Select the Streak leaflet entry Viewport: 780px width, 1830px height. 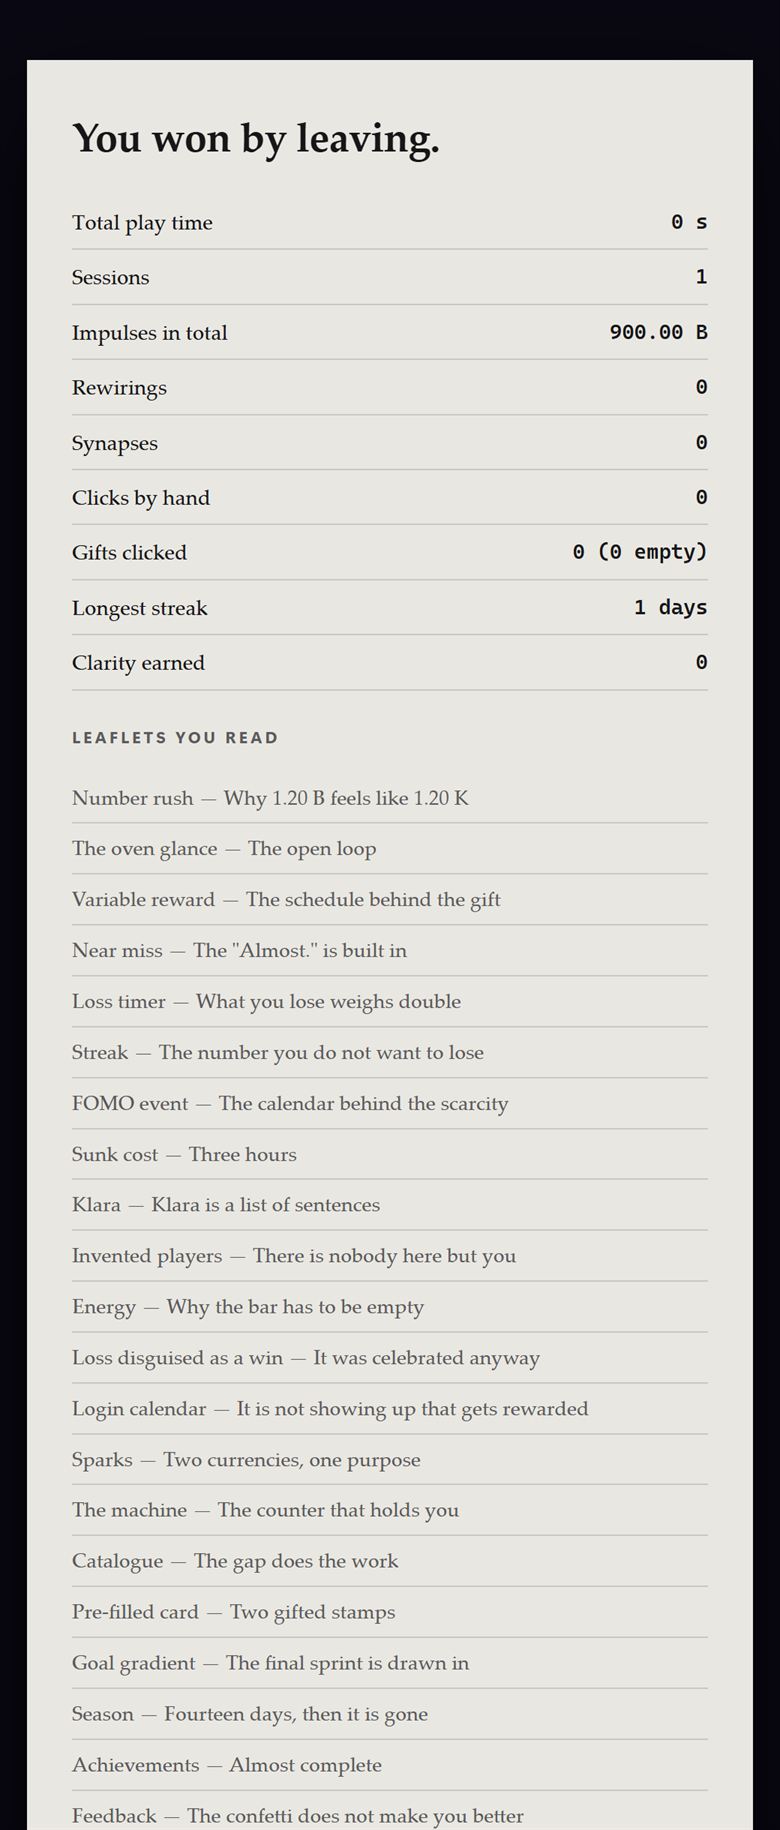pyautogui.click(x=390, y=1053)
